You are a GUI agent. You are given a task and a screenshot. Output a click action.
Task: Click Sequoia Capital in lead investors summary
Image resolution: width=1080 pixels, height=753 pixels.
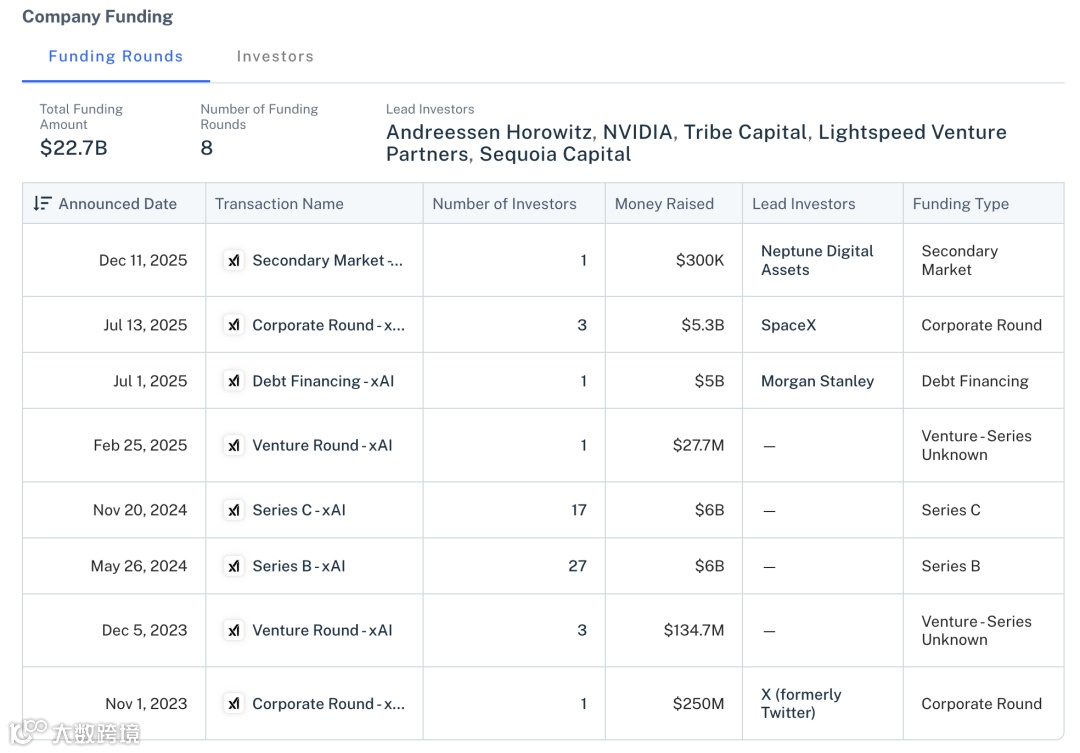(x=555, y=154)
